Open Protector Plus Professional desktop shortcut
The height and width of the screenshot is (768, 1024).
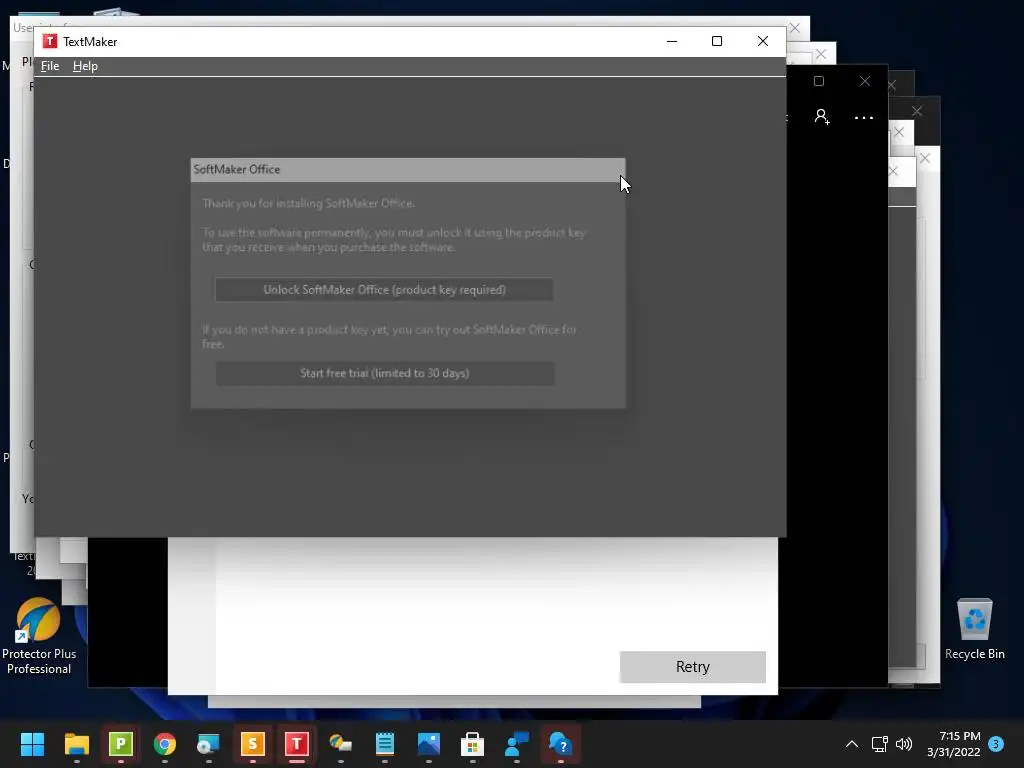click(x=39, y=636)
